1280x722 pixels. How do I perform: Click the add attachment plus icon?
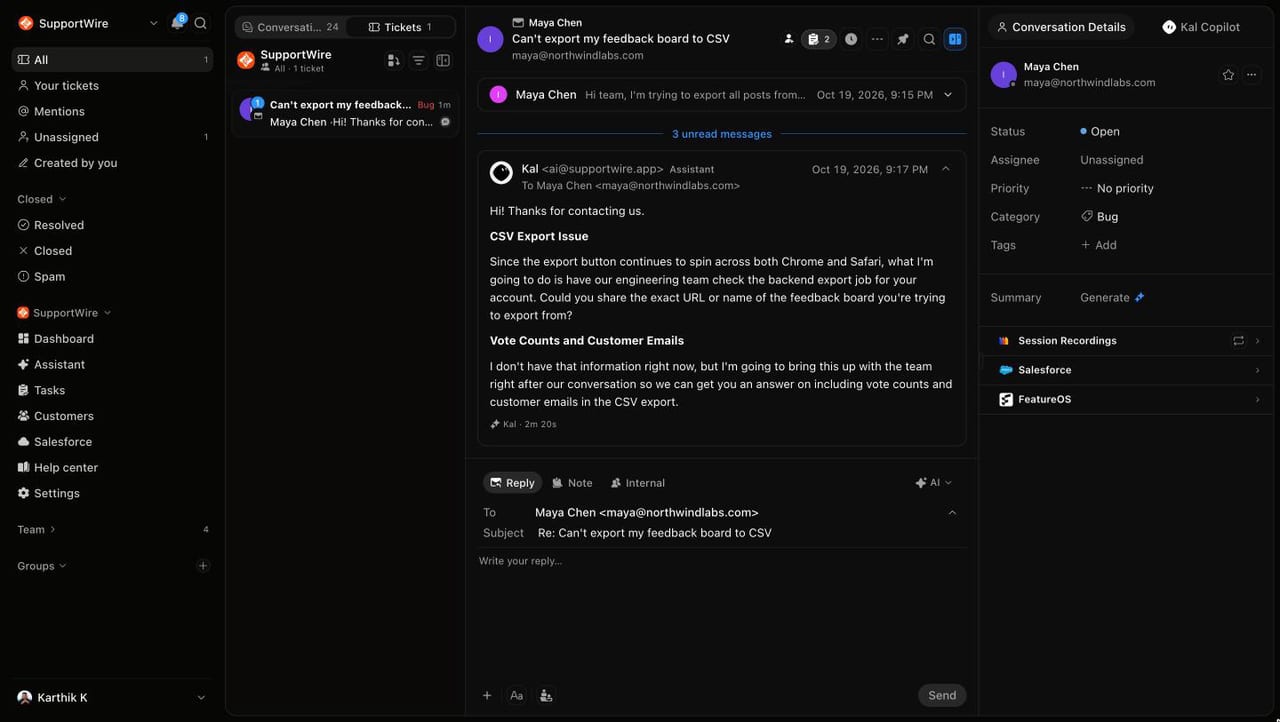[x=487, y=695]
